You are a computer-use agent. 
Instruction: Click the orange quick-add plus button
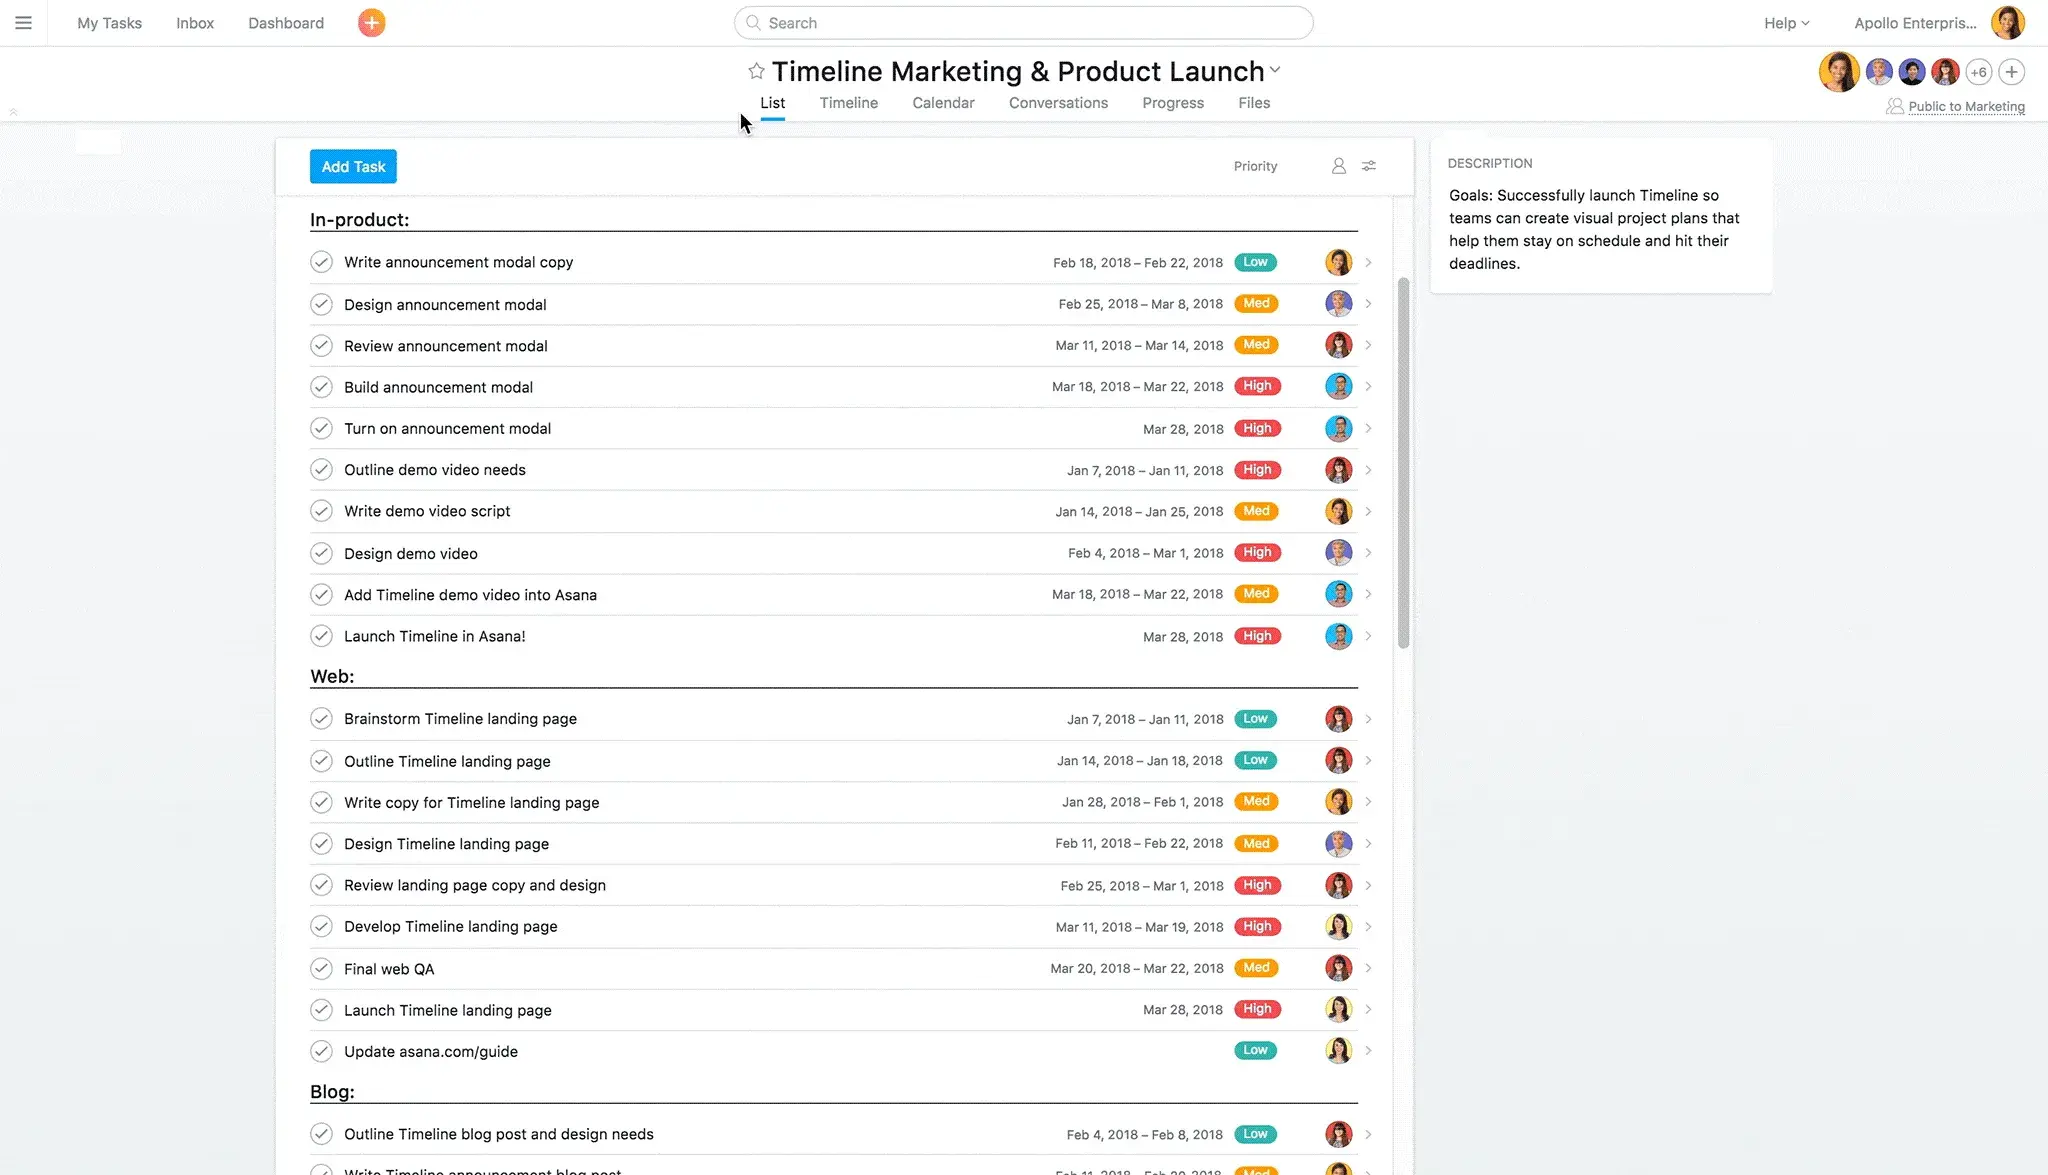tap(371, 23)
